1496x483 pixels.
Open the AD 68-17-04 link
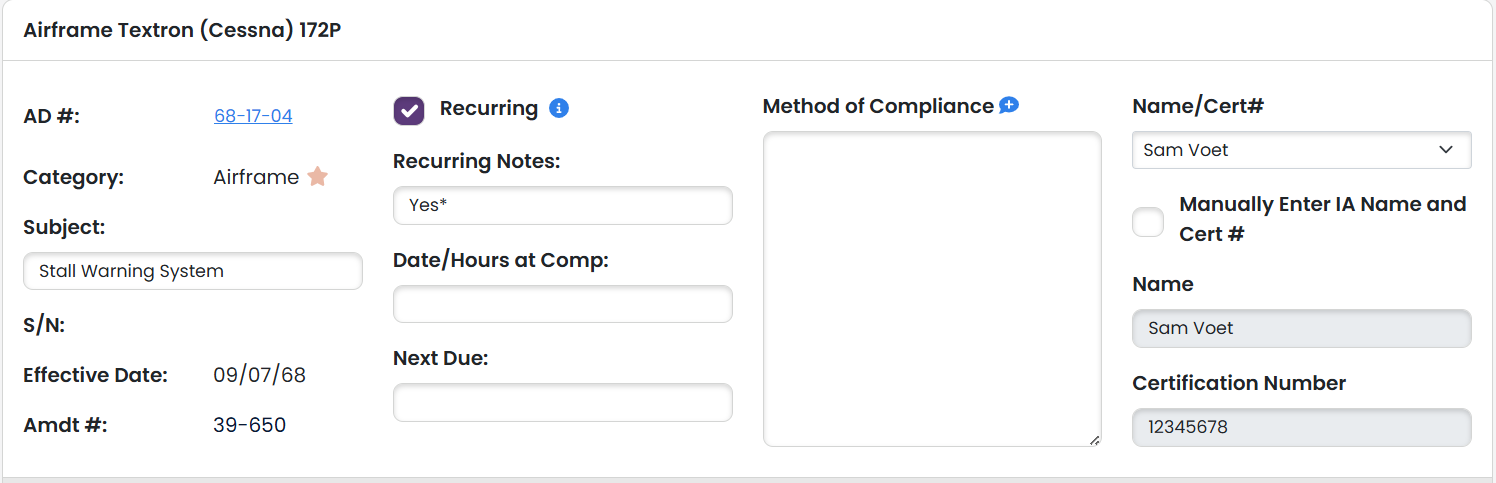[x=253, y=116]
